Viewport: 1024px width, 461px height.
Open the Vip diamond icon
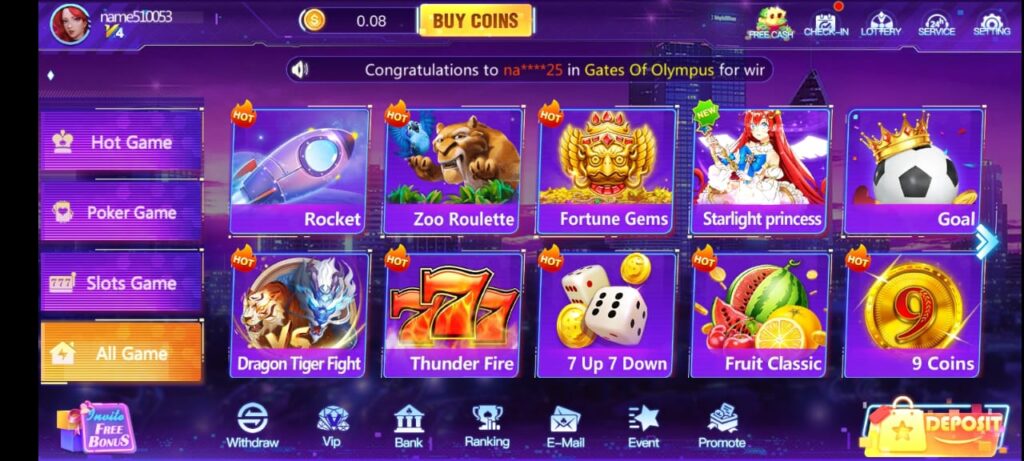[332, 426]
